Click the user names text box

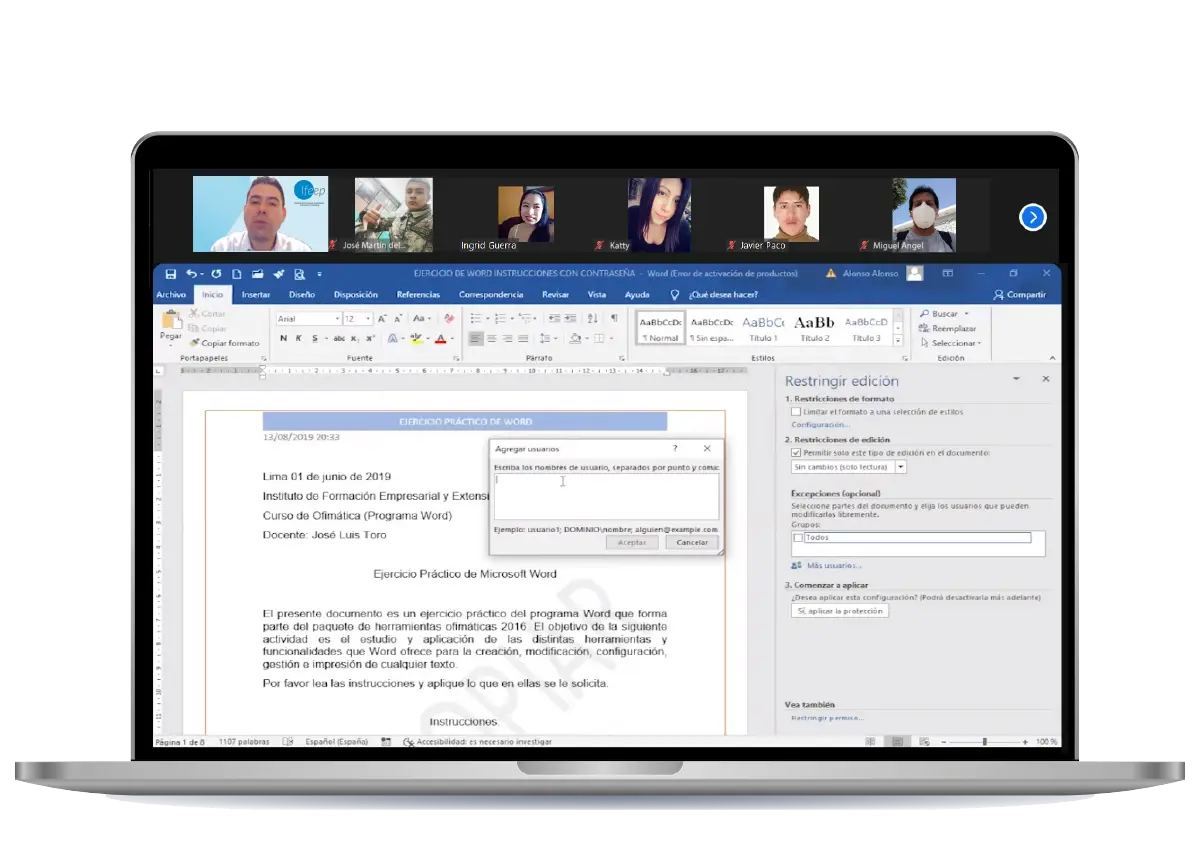coord(606,497)
